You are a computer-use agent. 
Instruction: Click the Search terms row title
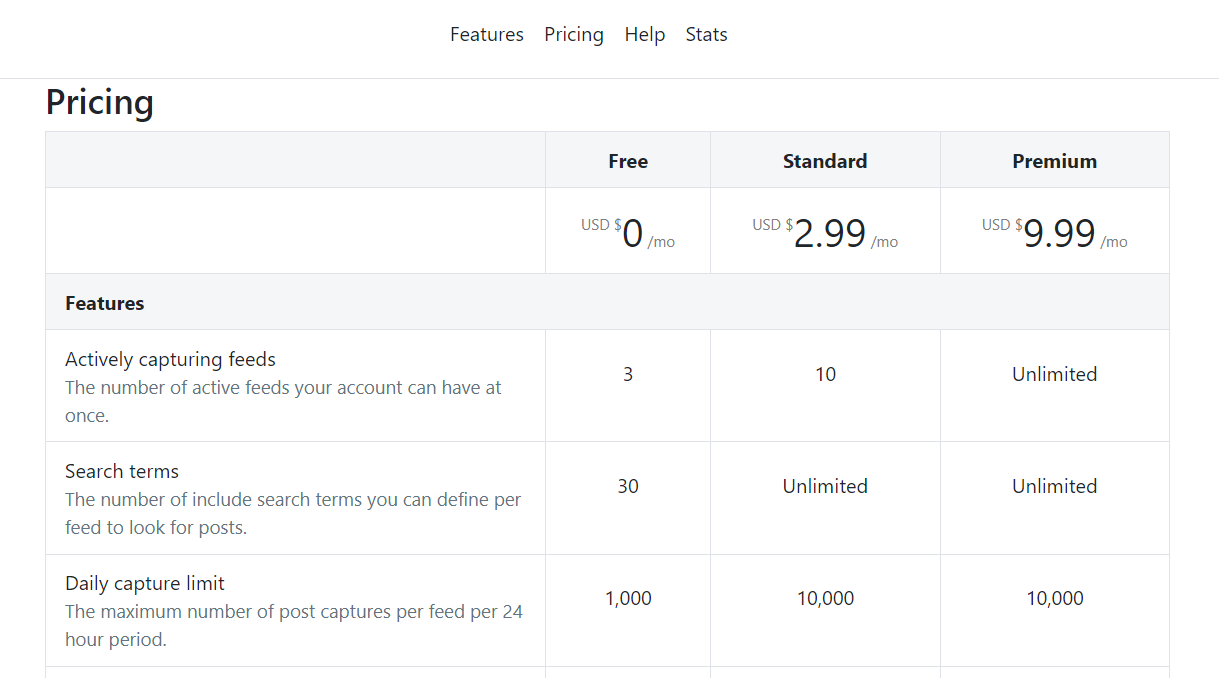tap(122, 471)
